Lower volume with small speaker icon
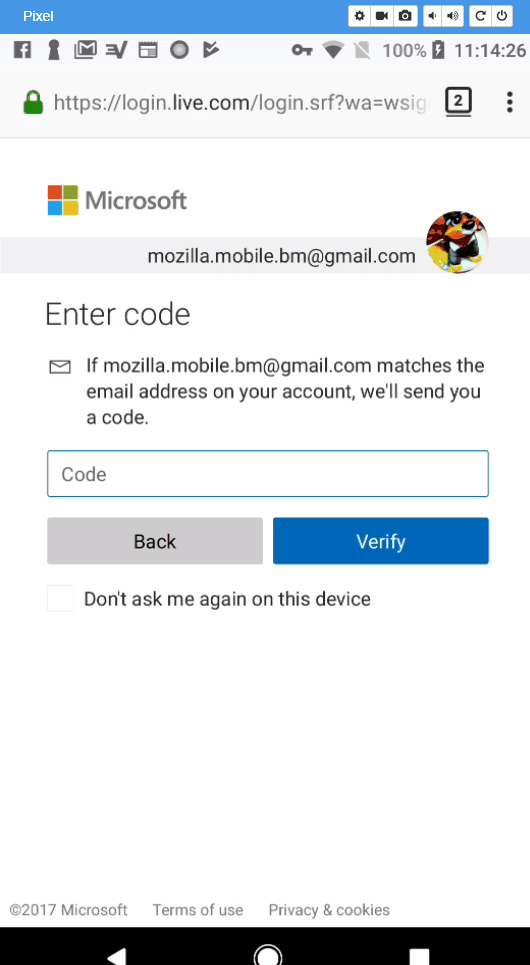The width and height of the screenshot is (530, 965). (433, 16)
